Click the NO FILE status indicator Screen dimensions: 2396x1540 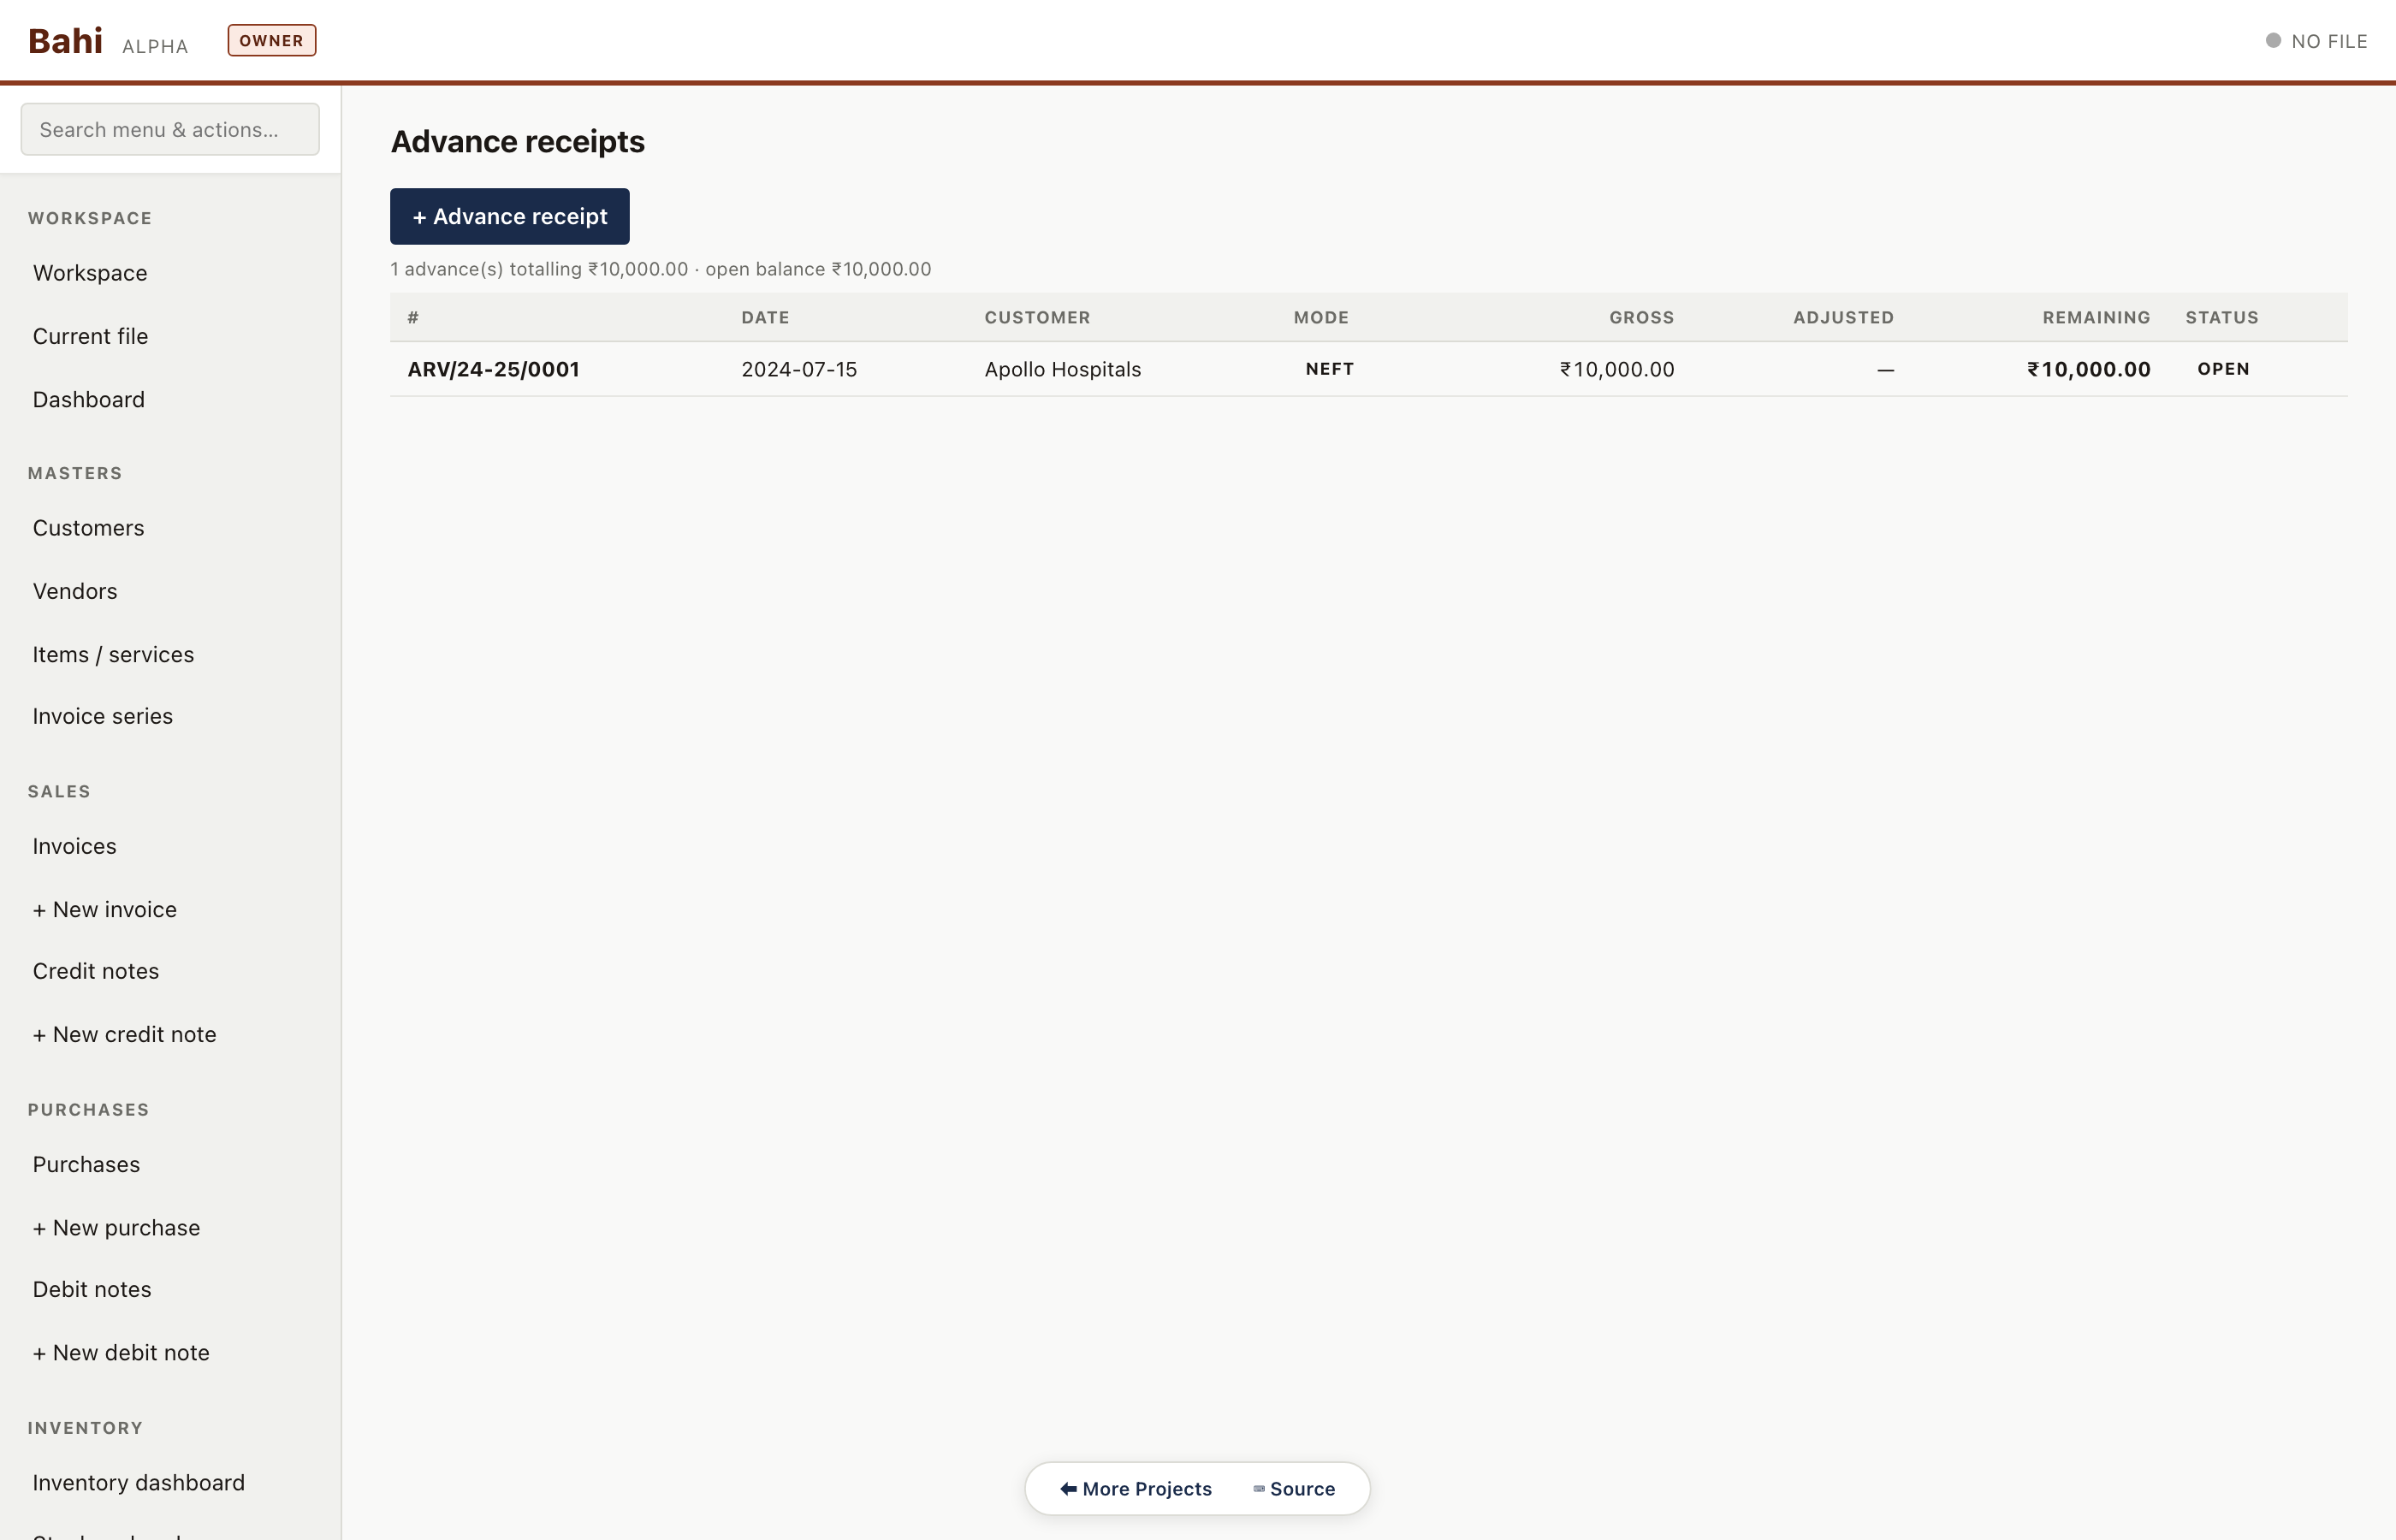click(2316, 41)
